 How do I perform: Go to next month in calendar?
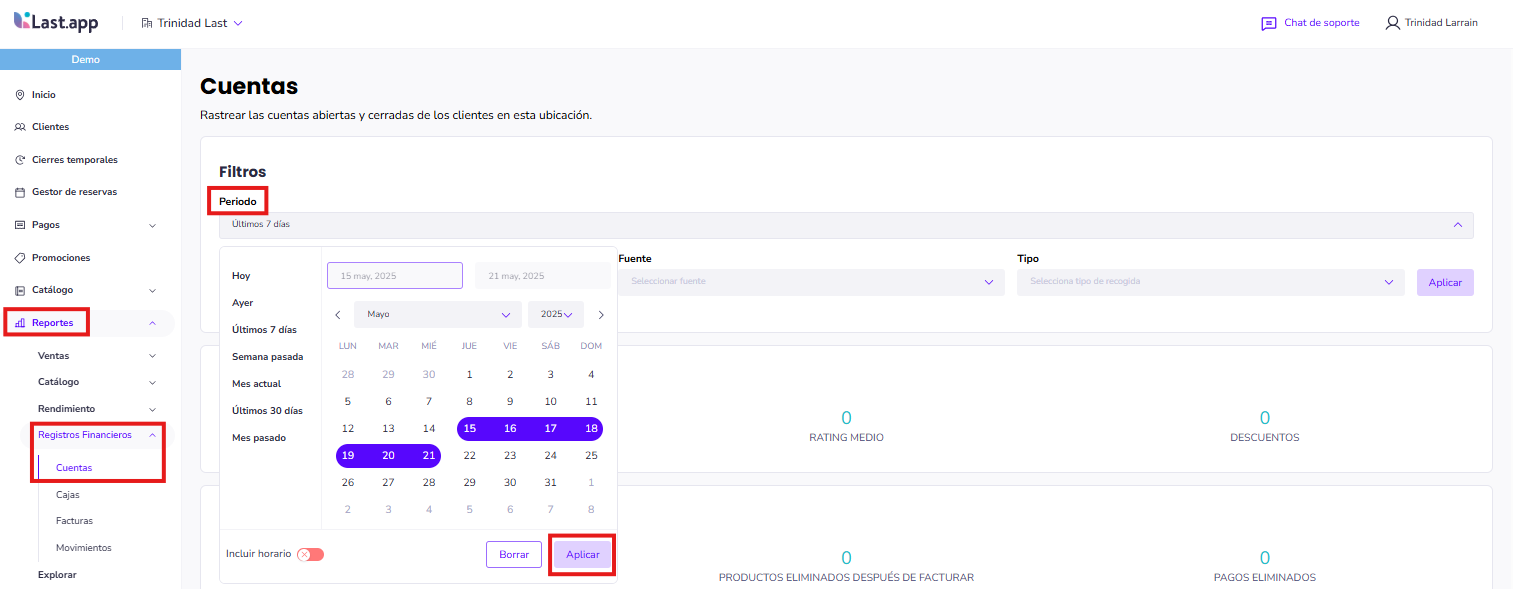click(601, 315)
